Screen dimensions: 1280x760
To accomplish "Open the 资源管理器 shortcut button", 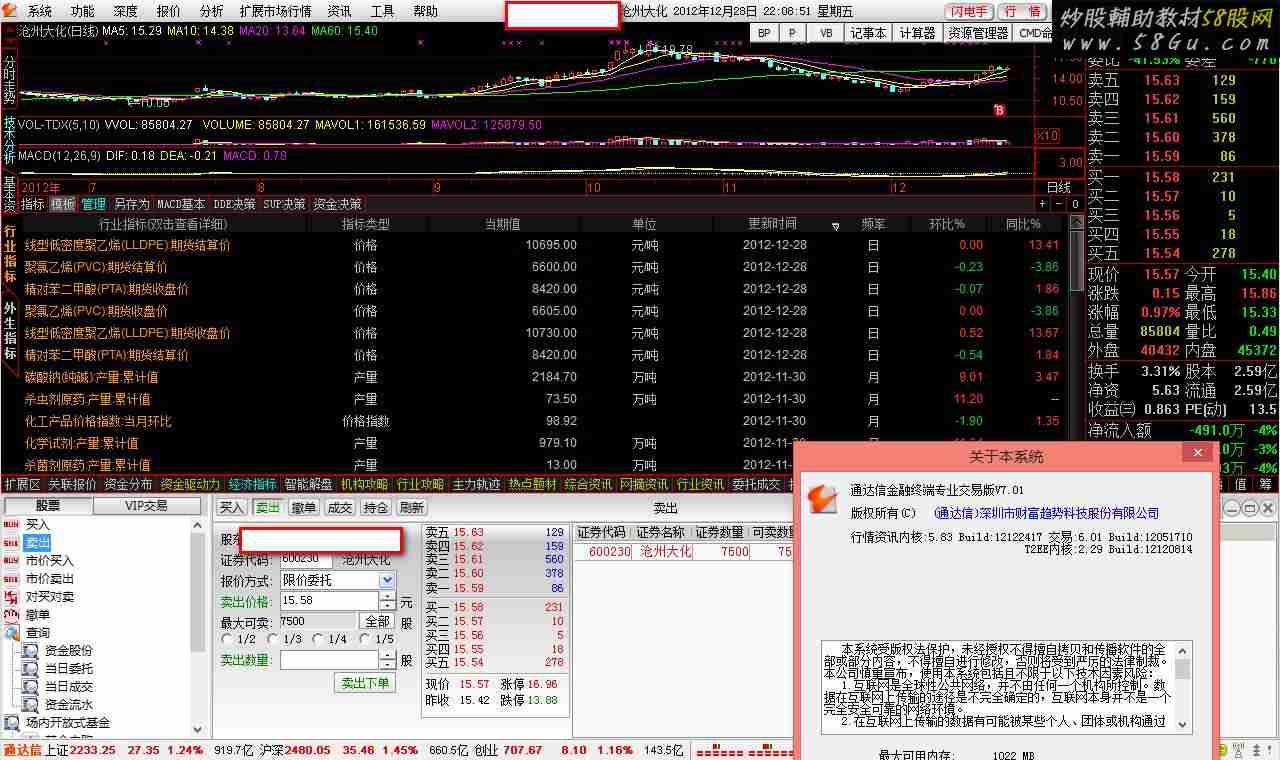I will click(x=979, y=33).
